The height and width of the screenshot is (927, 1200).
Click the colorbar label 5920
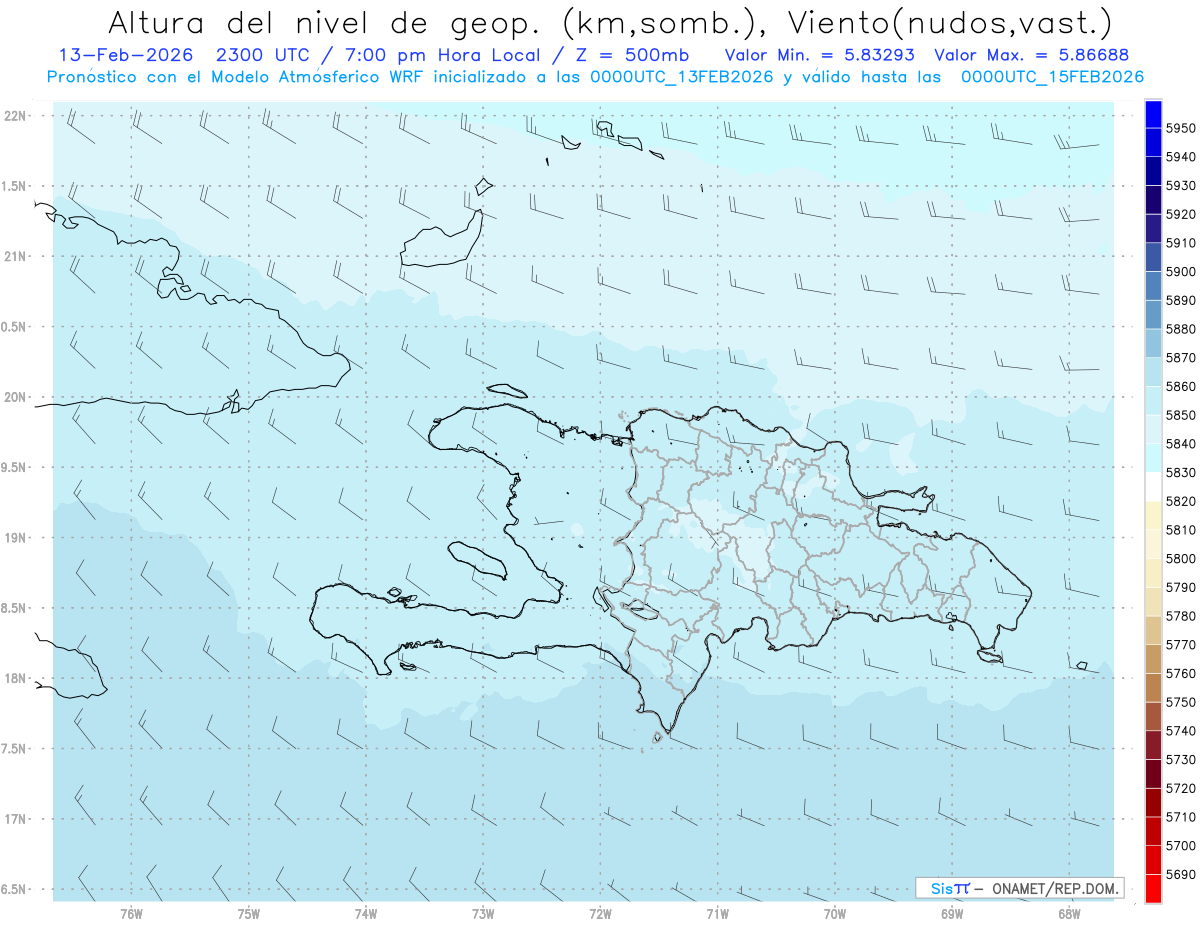[1181, 215]
